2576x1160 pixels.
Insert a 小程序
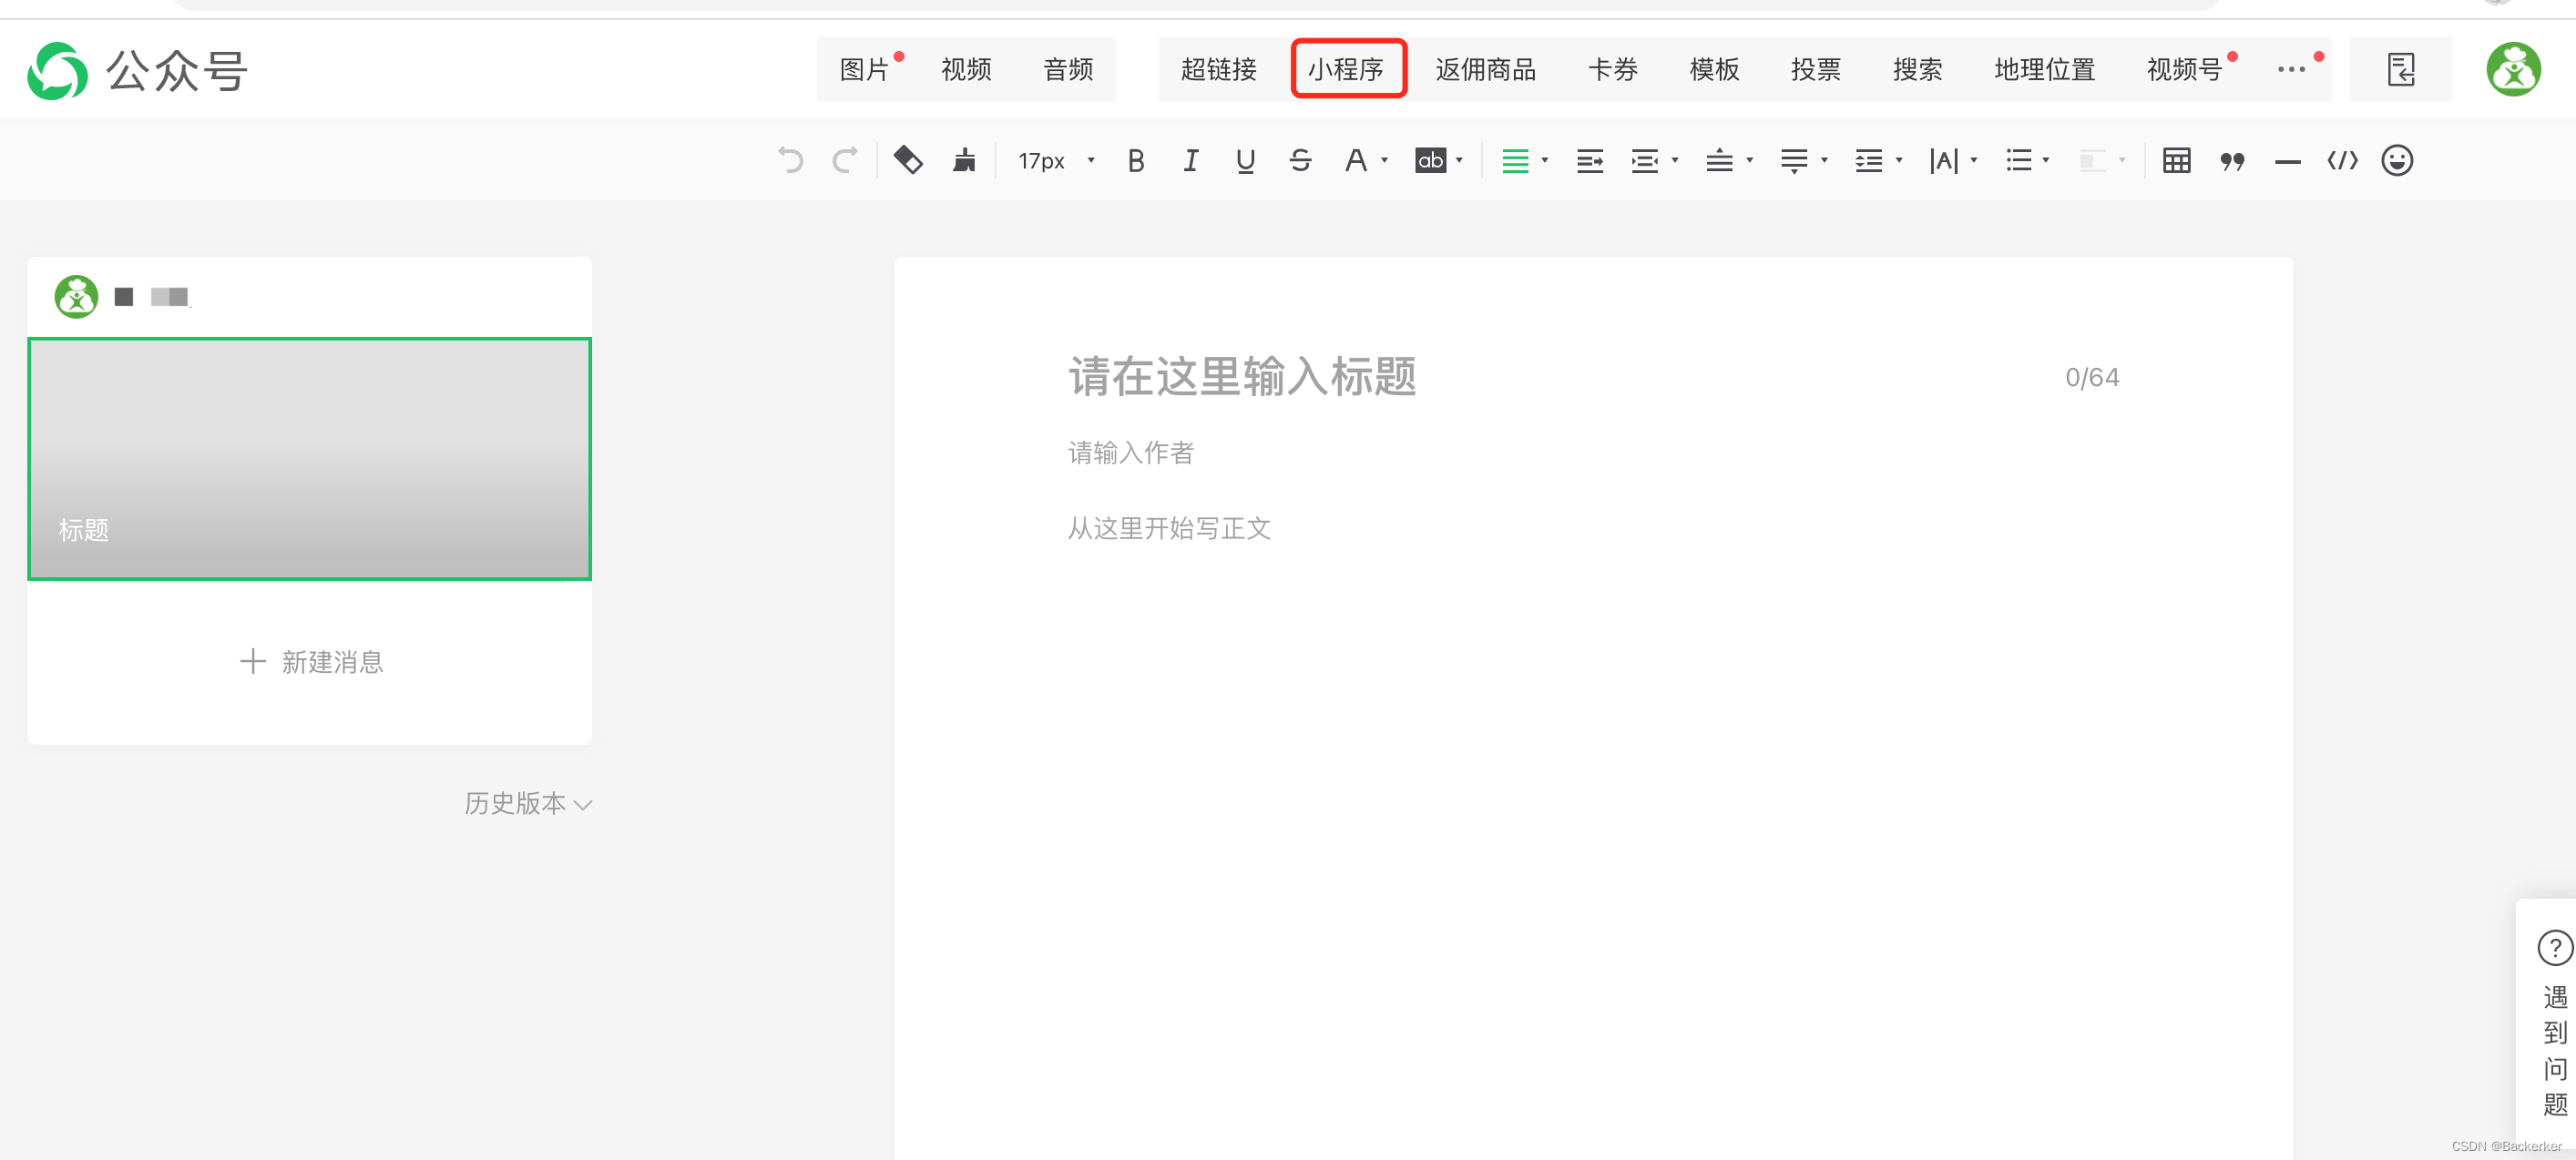pos(1348,69)
